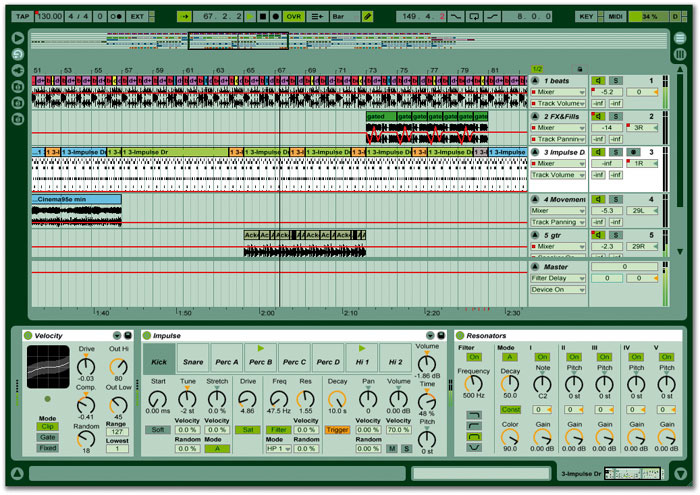Click the arrangement record button
Image resolution: width=700 pixels, height=495 pixels.
273,17
